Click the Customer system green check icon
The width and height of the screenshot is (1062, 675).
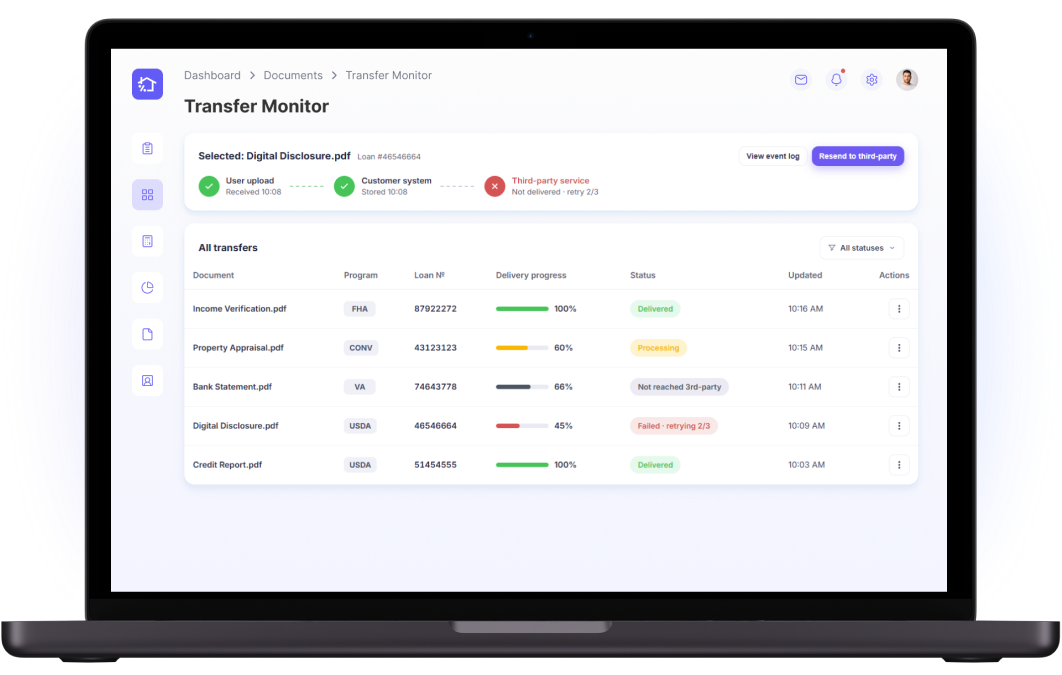coord(344,186)
